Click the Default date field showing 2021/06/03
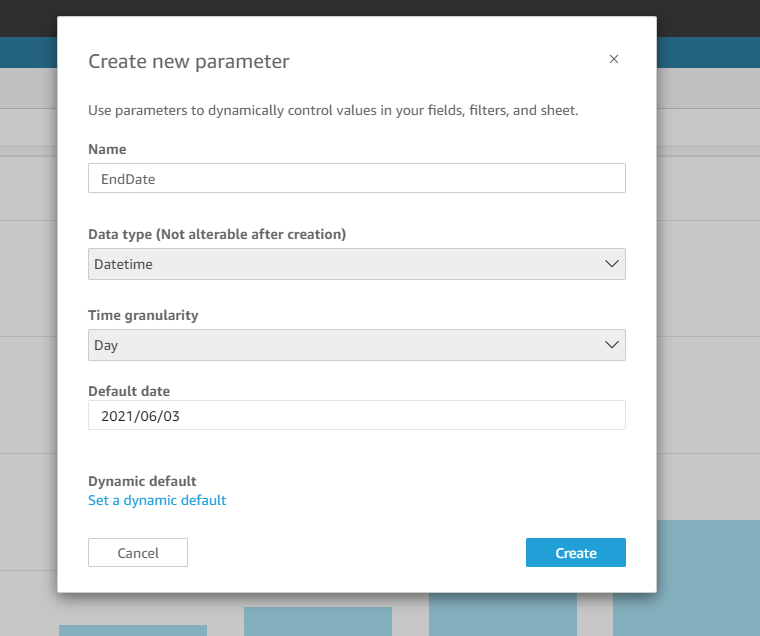This screenshot has height=636, width=760. point(357,415)
